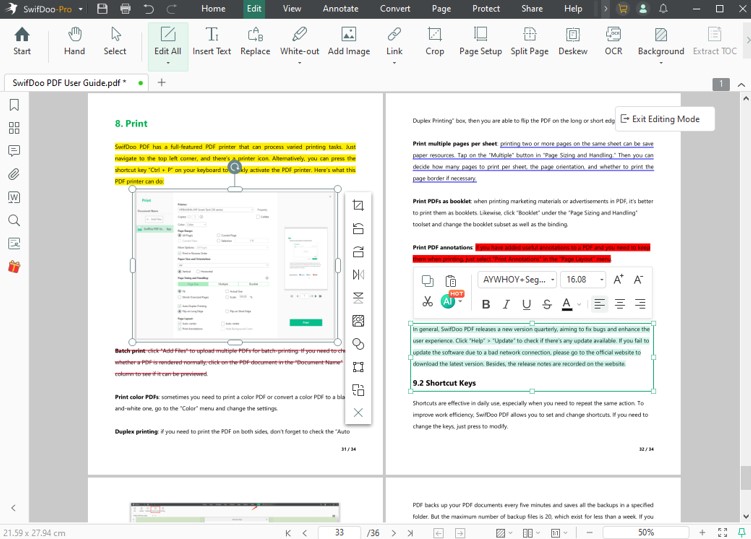Click Exit Editing Mode
This screenshot has height=539, width=751.
[x=665, y=119]
